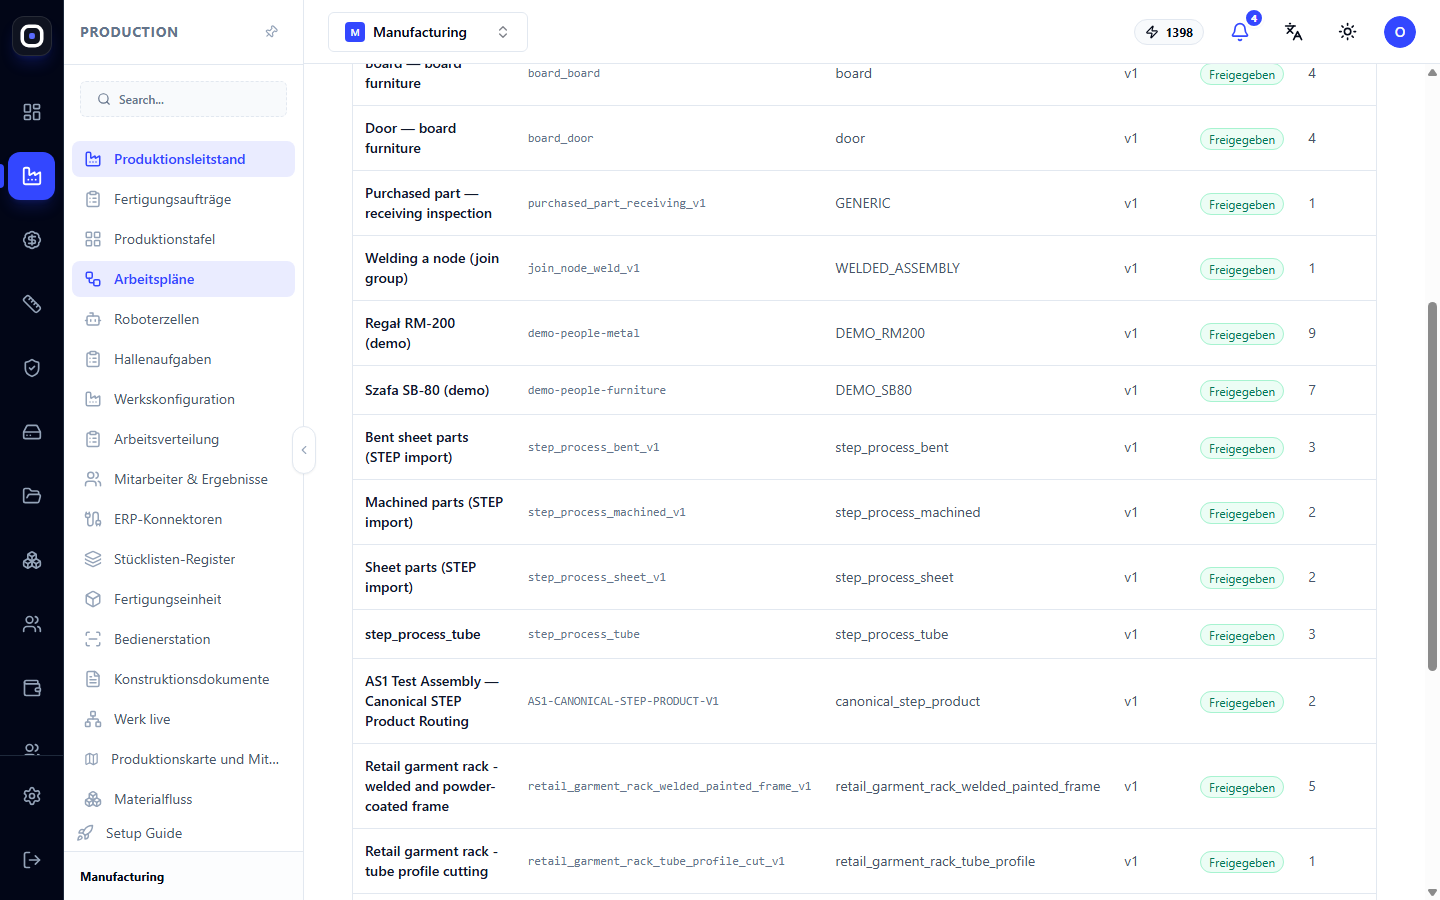1440x900 pixels.
Task: Select Roboterzellen in sidebar
Action: 183,319
